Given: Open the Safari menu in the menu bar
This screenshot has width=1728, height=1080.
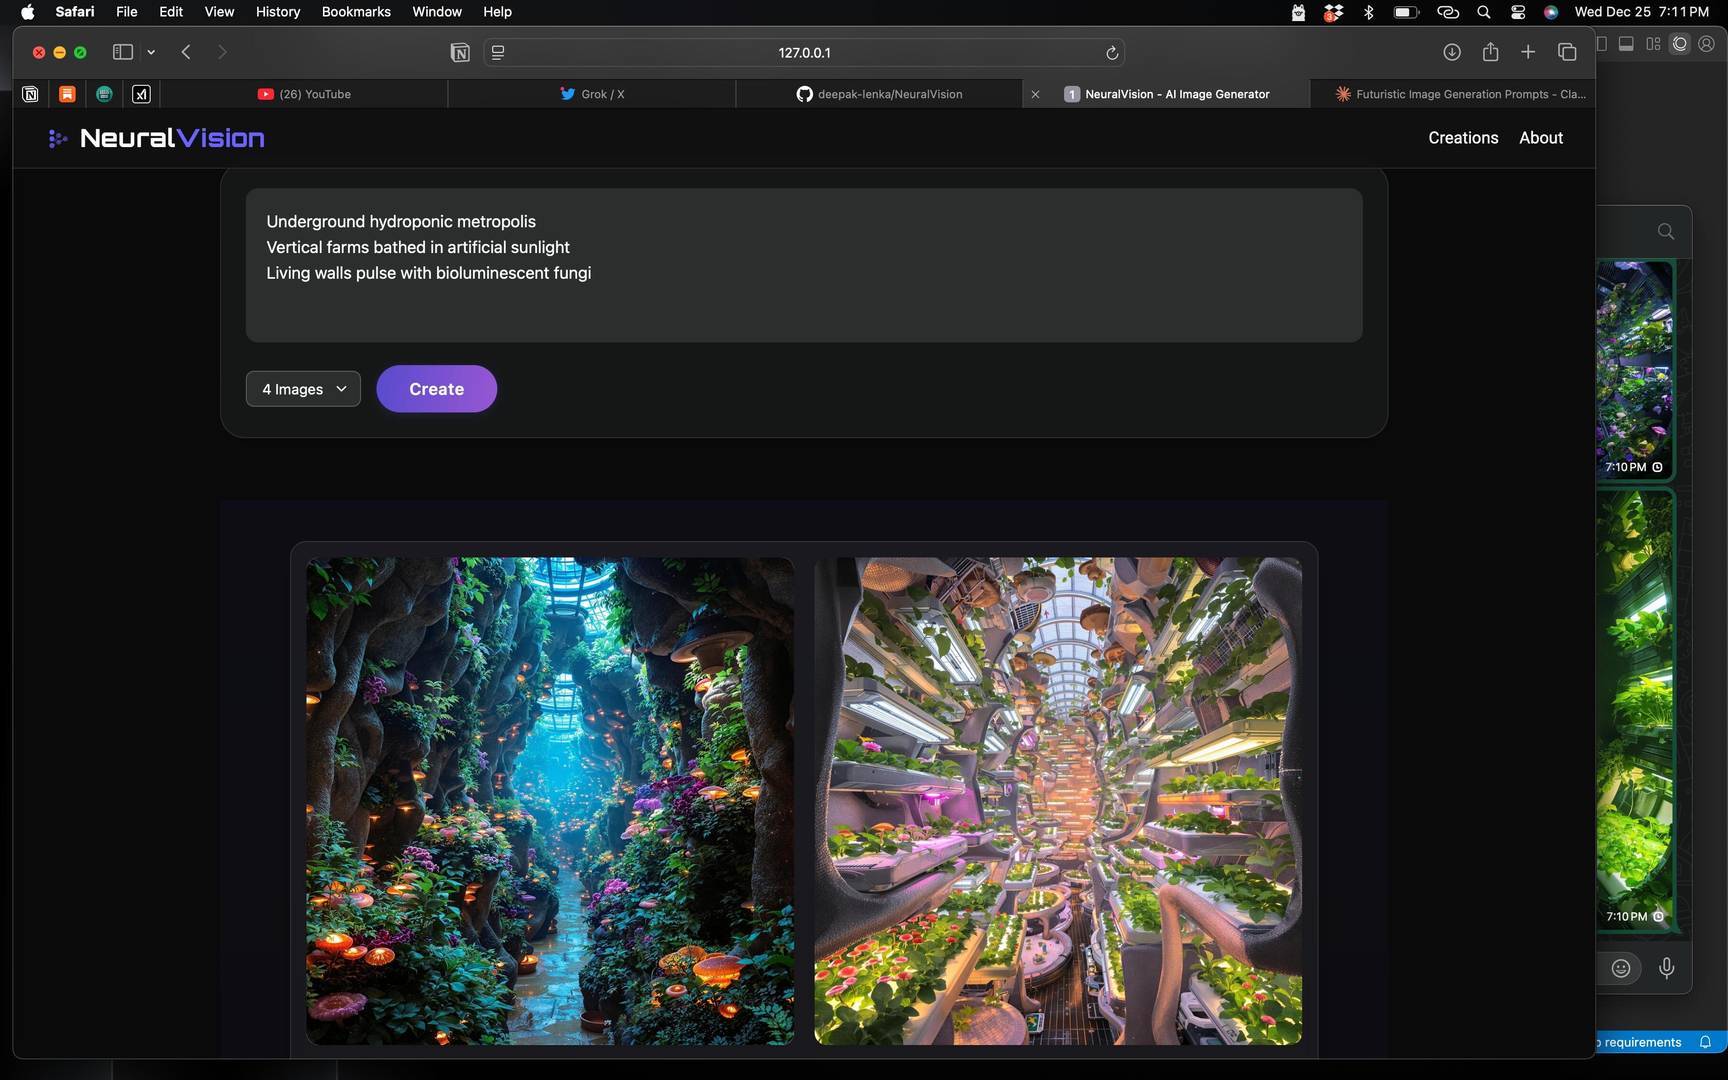Looking at the screenshot, I should coord(75,12).
